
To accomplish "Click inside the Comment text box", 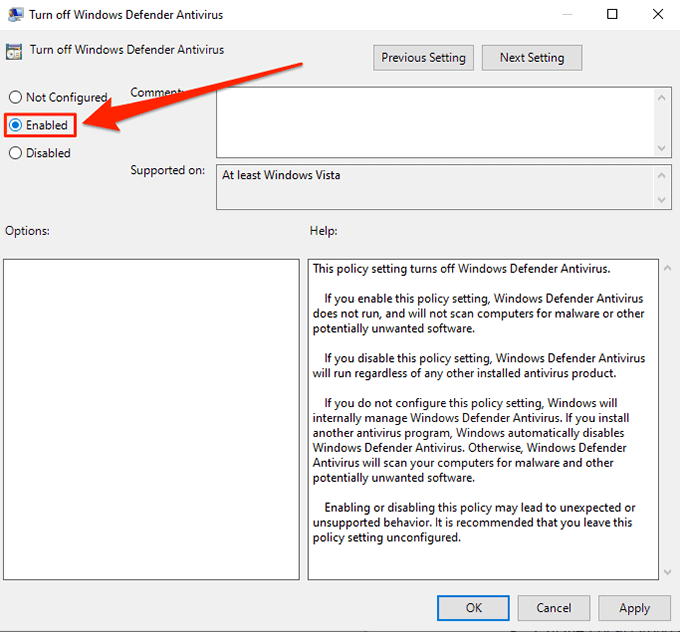I will 435,122.
